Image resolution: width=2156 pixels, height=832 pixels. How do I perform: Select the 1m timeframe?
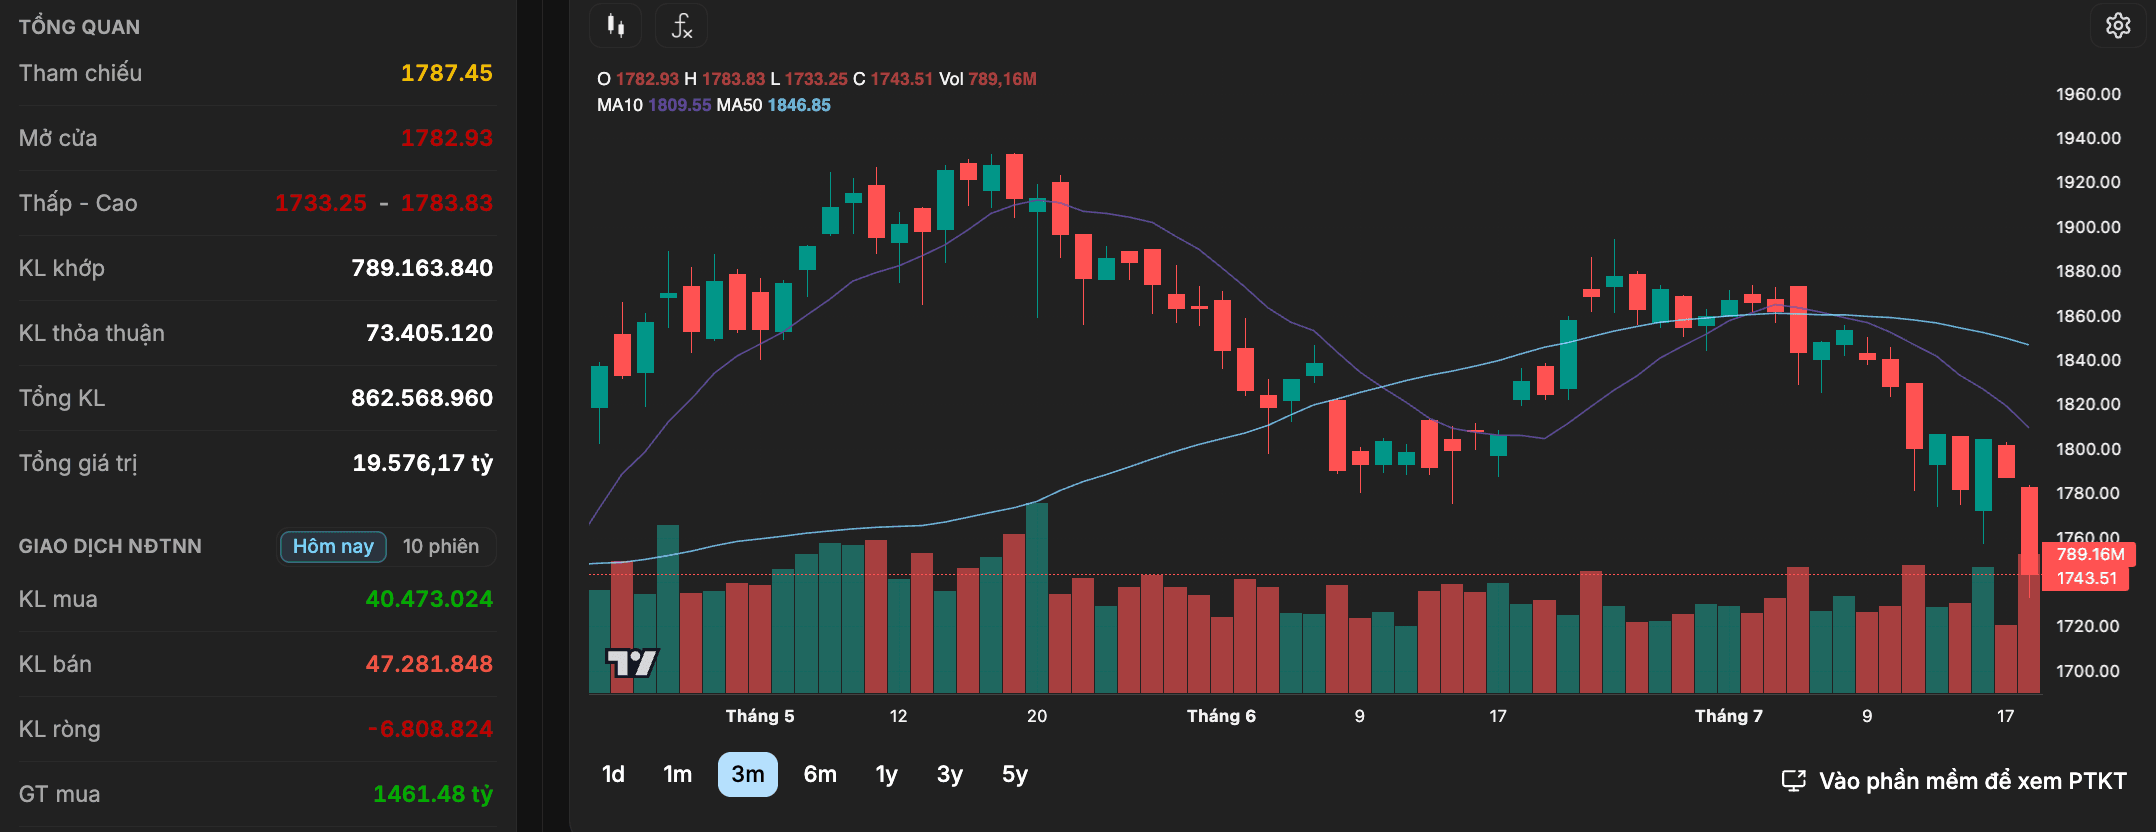(x=678, y=774)
